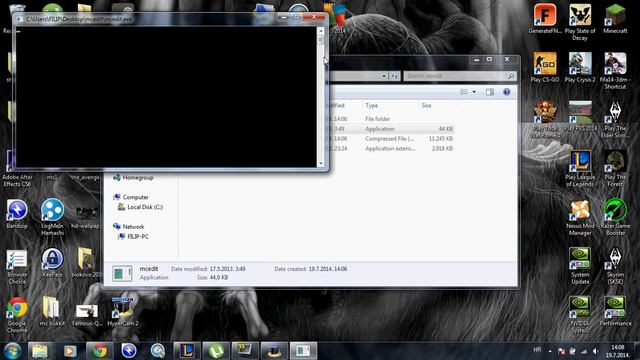Open the mc bukkit folder icon
The image size is (640, 360).
[x=51, y=311]
